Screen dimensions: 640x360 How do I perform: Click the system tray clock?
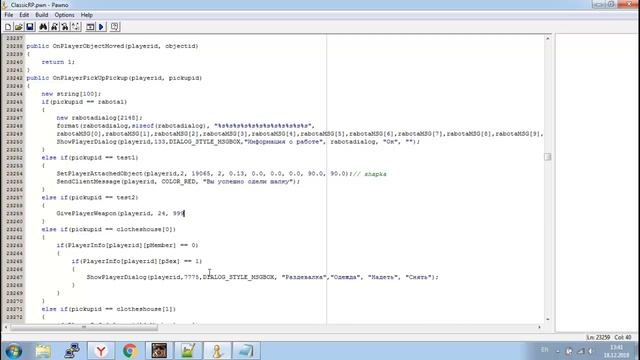(x=616, y=351)
